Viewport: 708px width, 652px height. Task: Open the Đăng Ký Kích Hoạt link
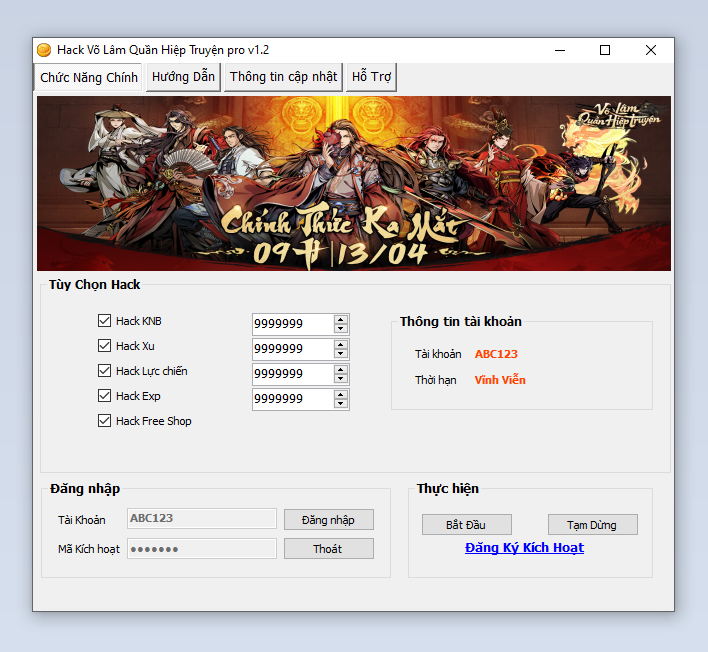click(524, 548)
